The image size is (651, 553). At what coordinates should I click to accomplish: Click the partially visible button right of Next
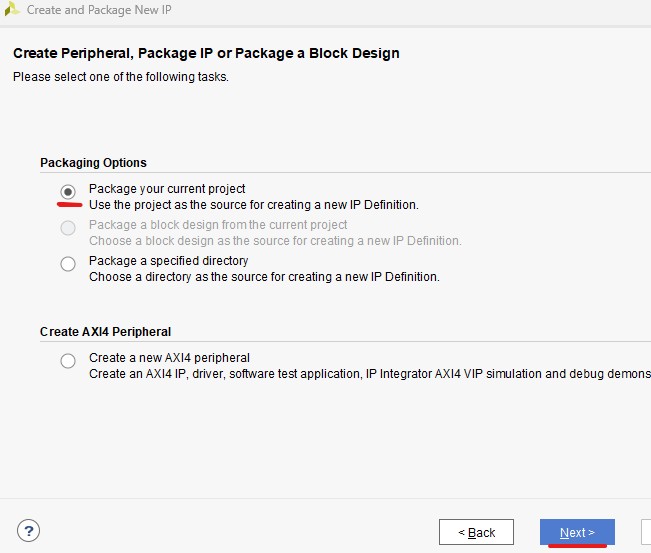click(646, 532)
